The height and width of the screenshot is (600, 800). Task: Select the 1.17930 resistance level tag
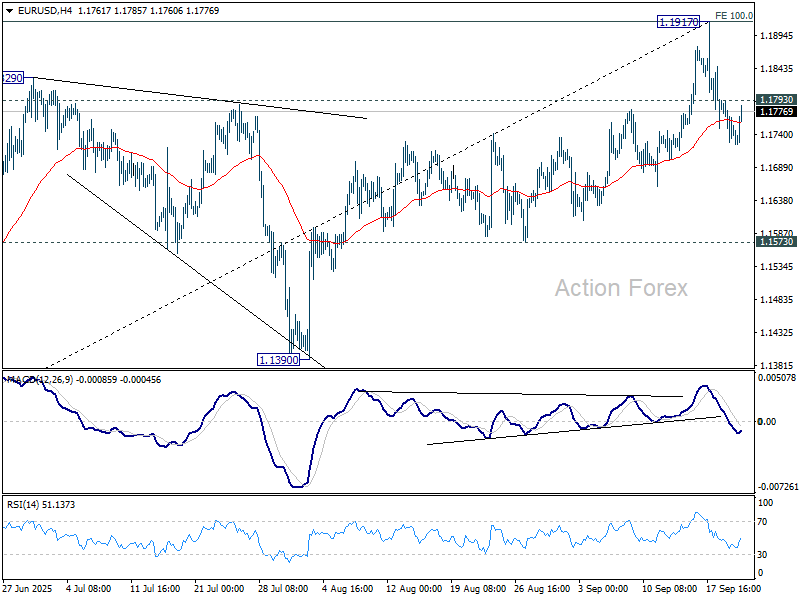click(x=776, y=100)
